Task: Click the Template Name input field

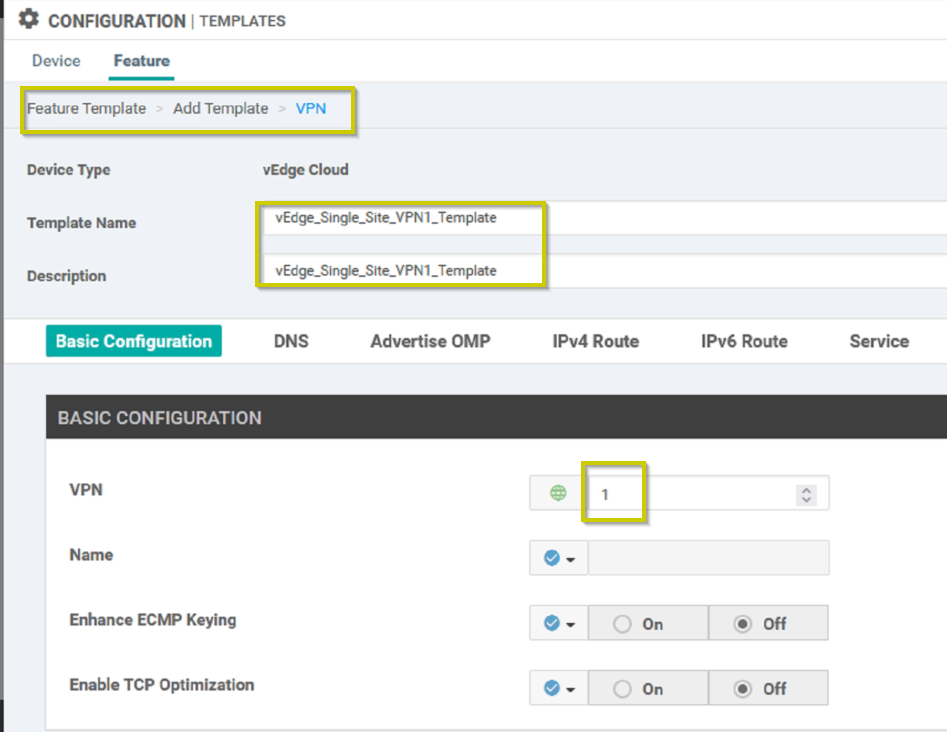Action: tap(604, 218)
